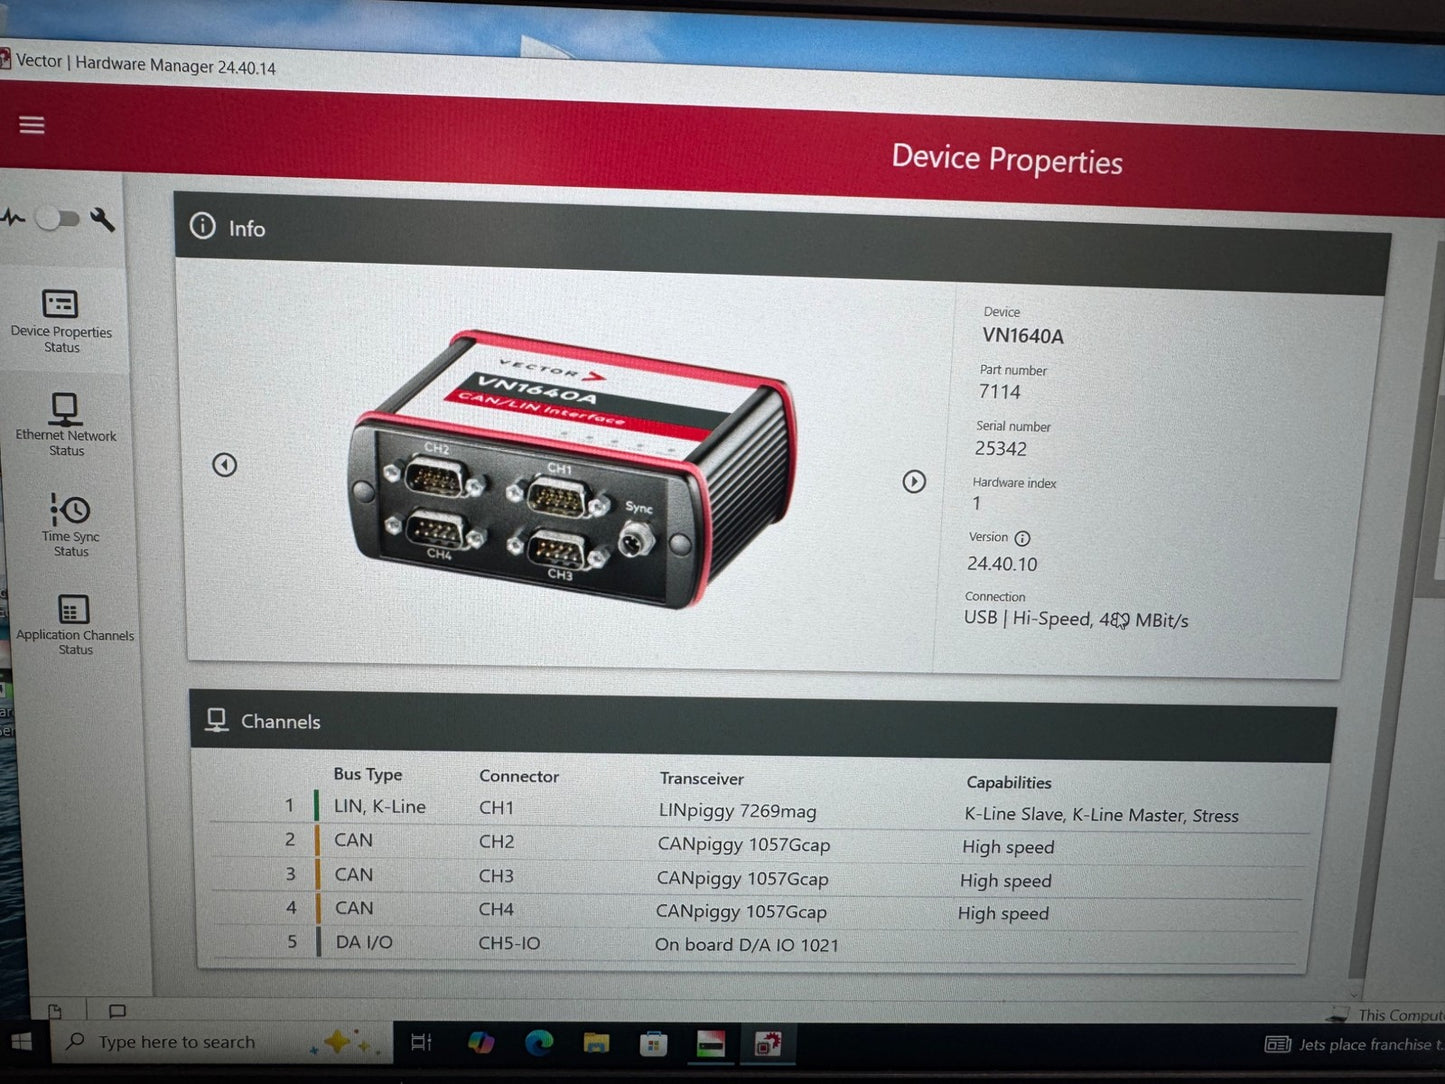Click the Channels section icon
The image size is (1445, 1084).
[x=217, y=720]
